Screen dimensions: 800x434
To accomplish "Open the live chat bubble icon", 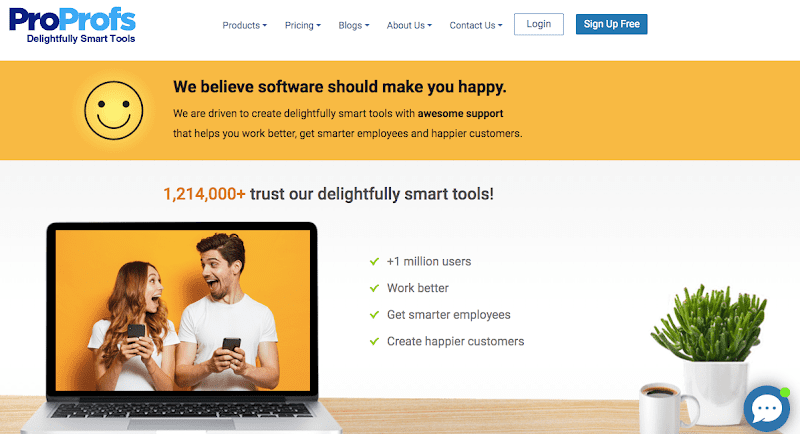I will tap(766, 409).
